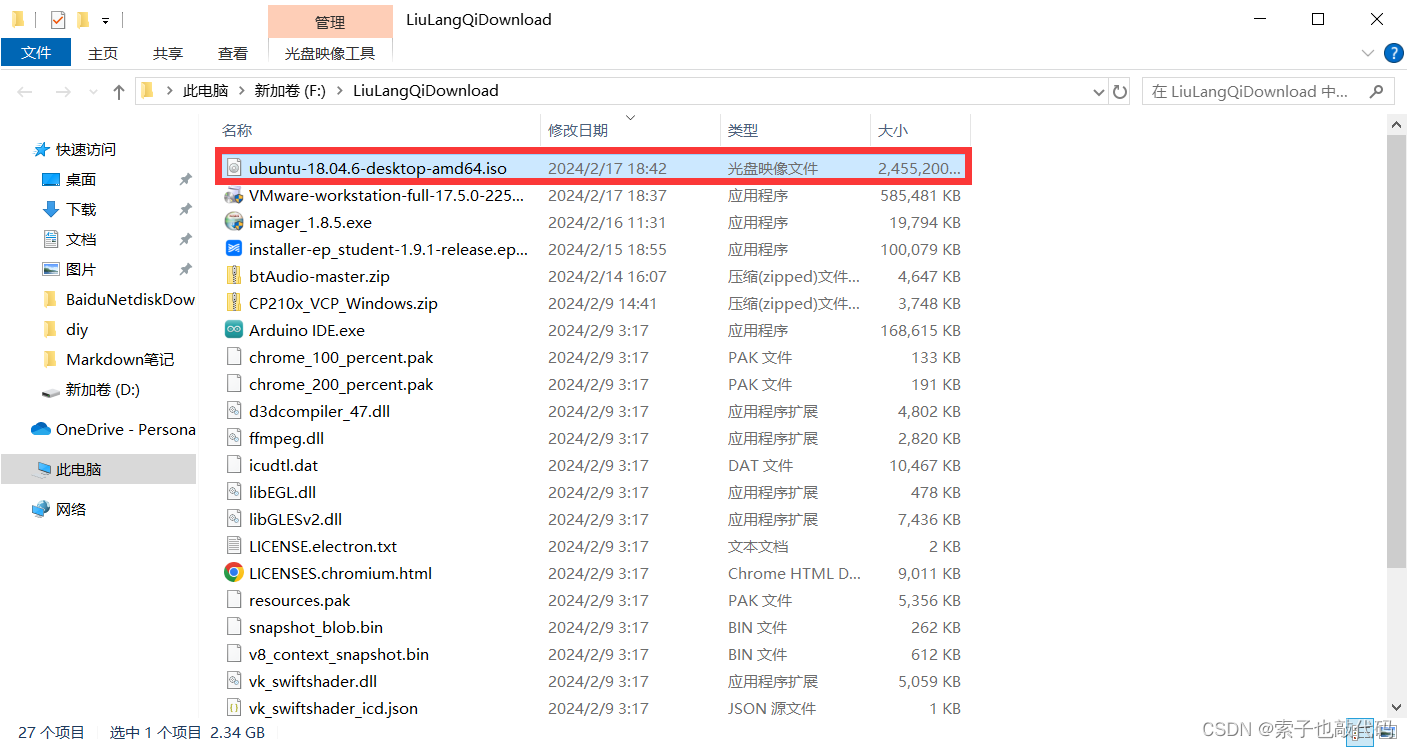Viewport: 1408px width, 748px height.
Task: Switch to the 查看 ribbon tab
Action: click(233, 53)
